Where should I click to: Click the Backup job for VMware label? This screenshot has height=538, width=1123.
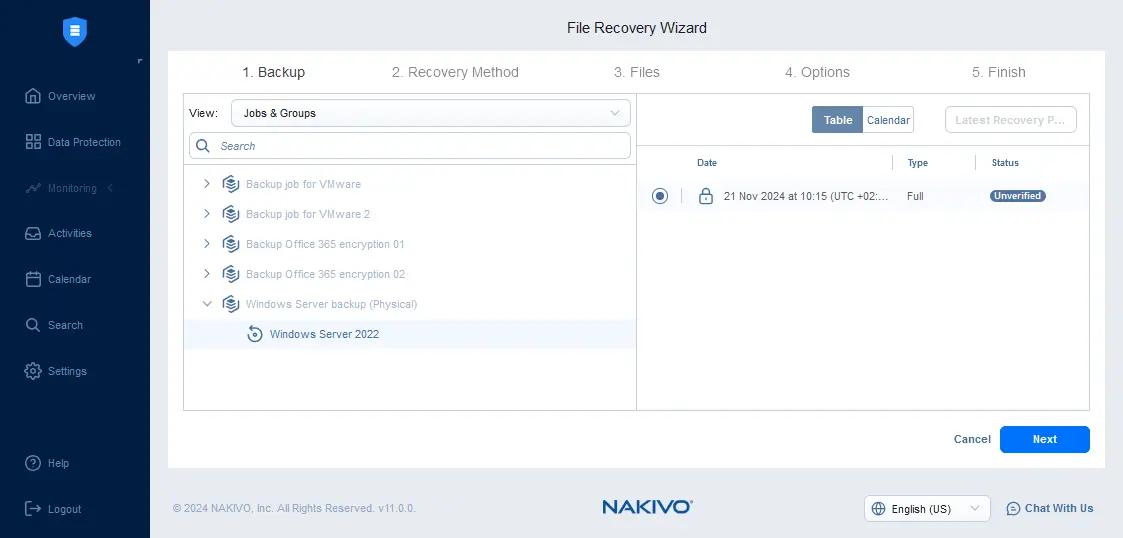[304, 184]
